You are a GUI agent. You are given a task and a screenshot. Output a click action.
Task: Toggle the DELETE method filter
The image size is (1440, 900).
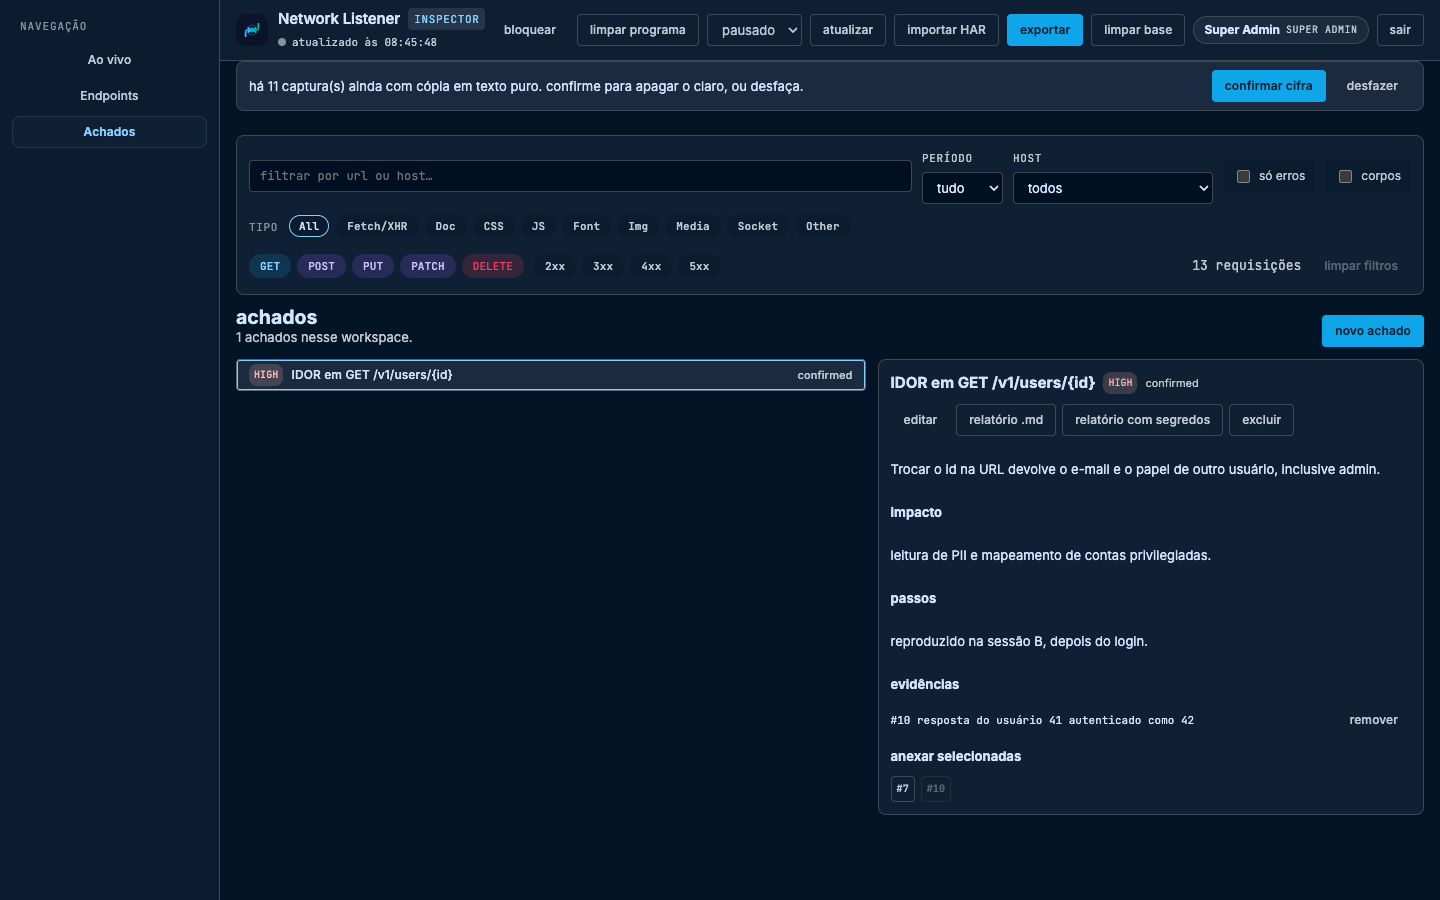coord(492,266)
